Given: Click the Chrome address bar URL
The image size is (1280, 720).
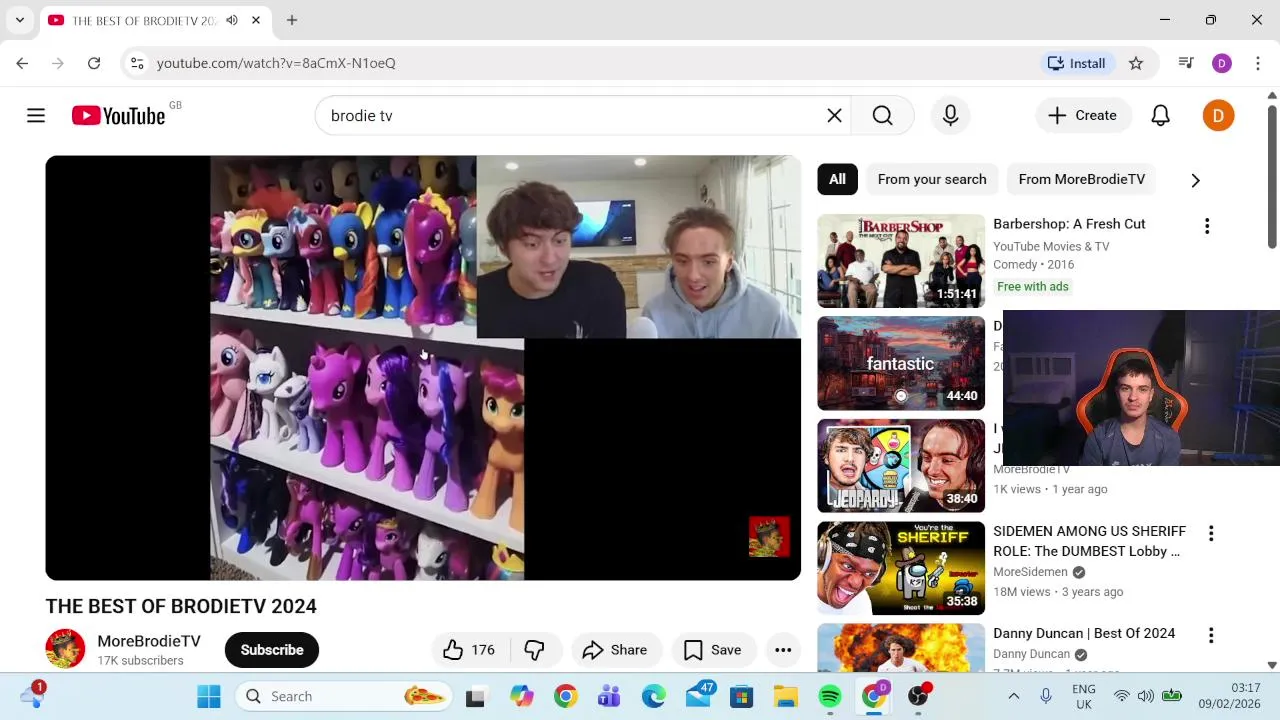Looking at the screenshot, I should 276,63.
